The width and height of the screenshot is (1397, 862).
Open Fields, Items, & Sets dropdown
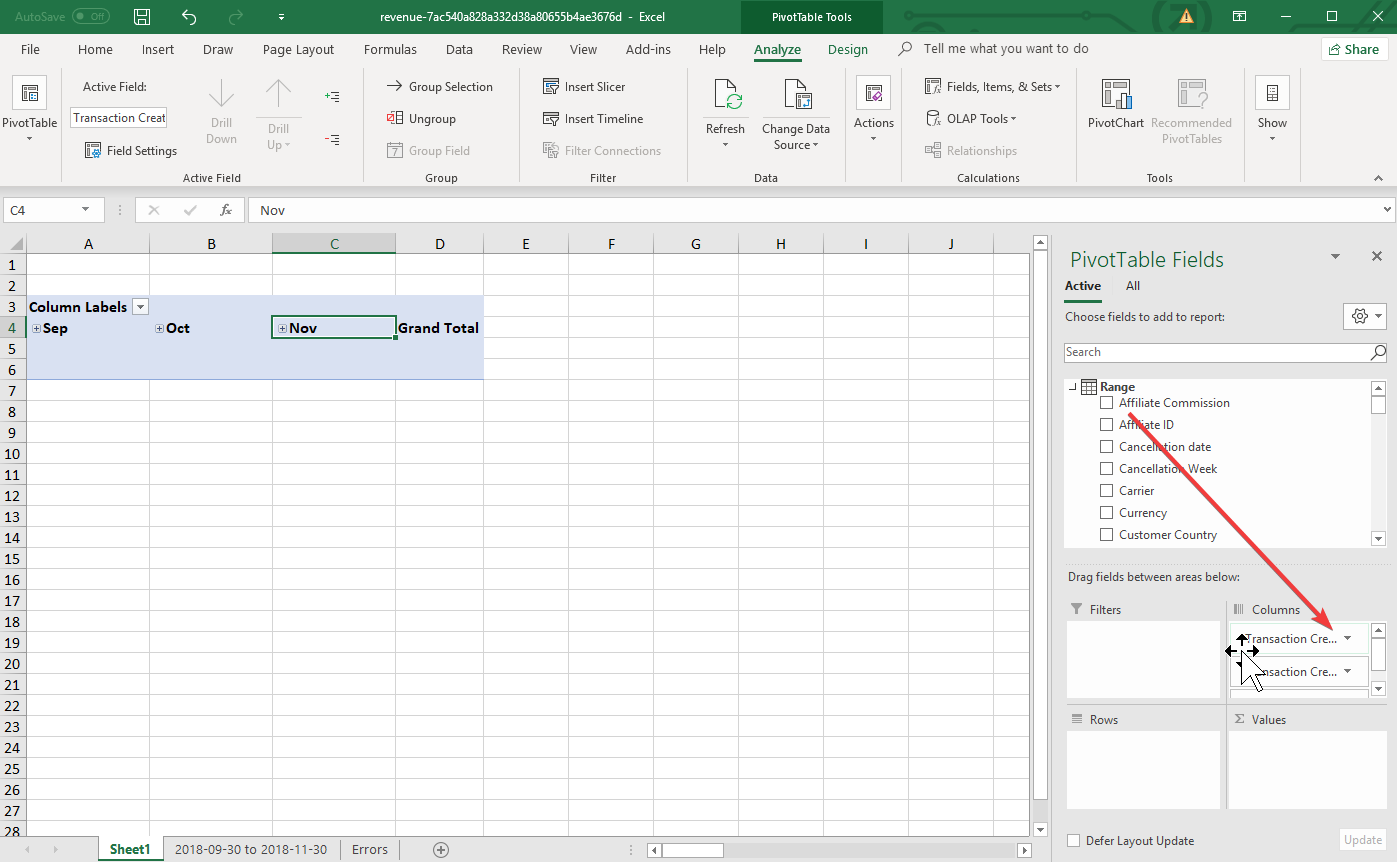pyautogui.click(x=992, y=87)
